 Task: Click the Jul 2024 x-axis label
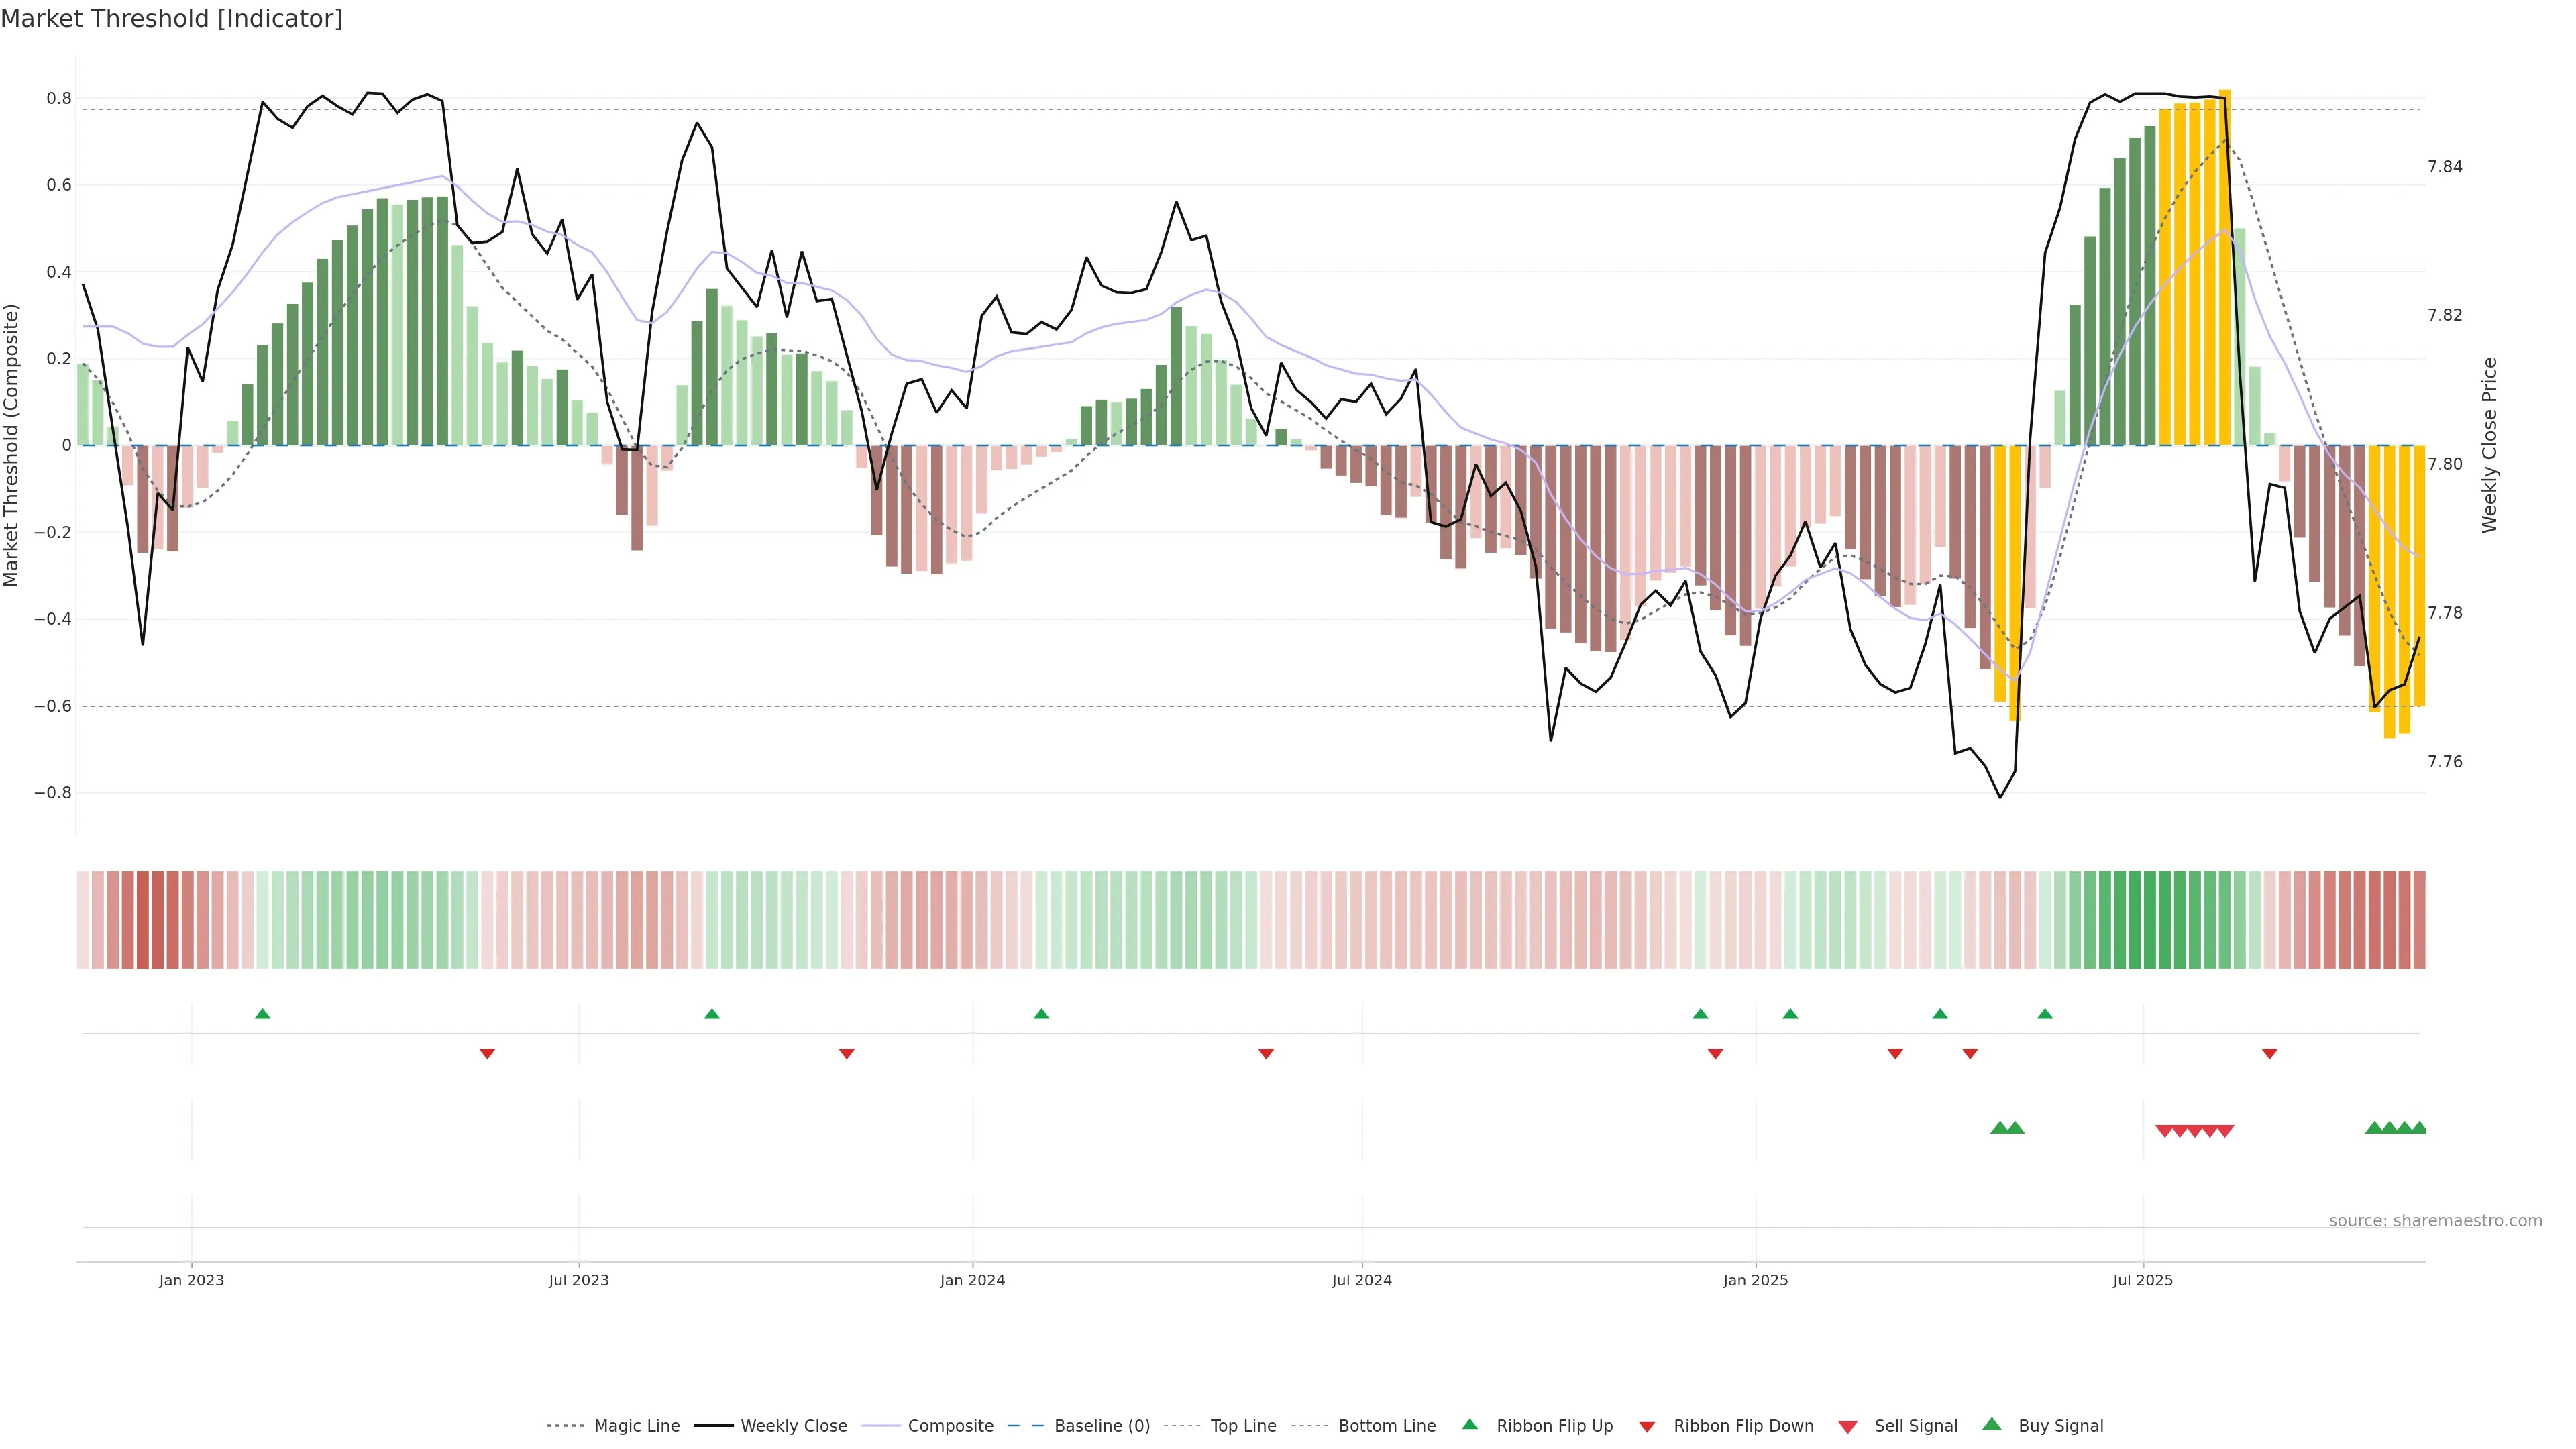[1361, 1280]
